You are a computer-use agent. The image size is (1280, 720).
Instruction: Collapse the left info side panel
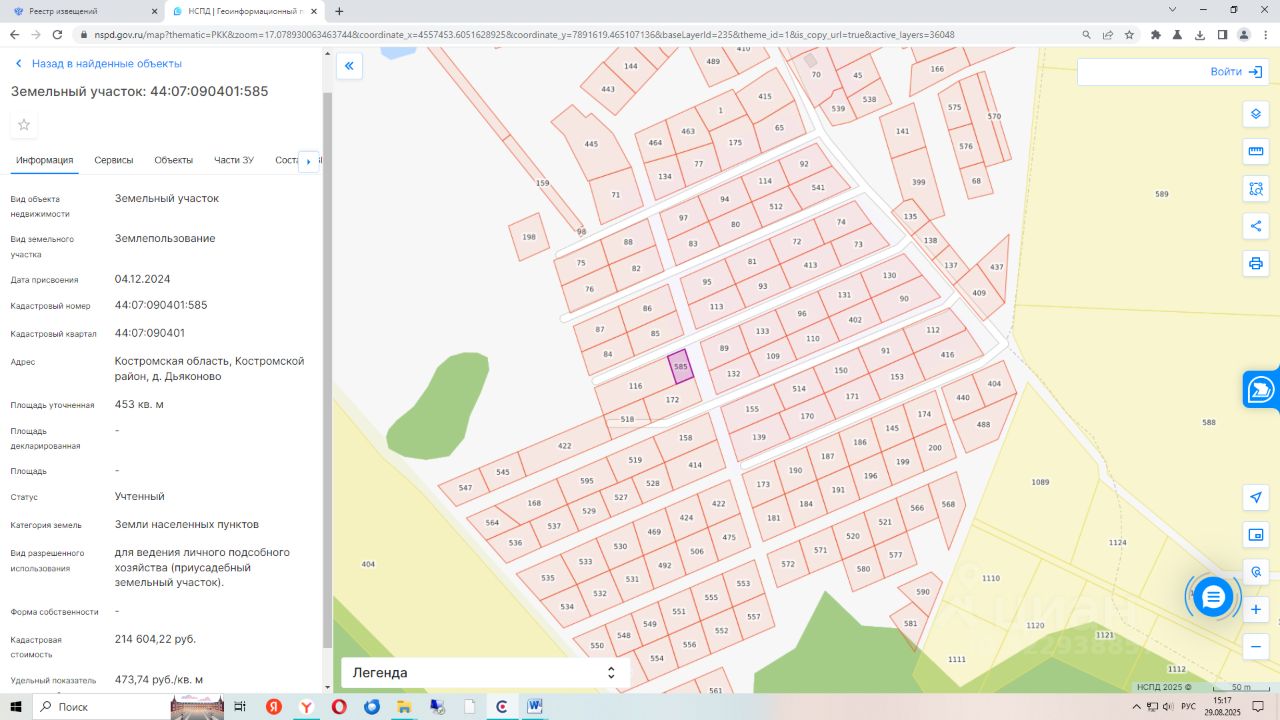tap(349, 67)
